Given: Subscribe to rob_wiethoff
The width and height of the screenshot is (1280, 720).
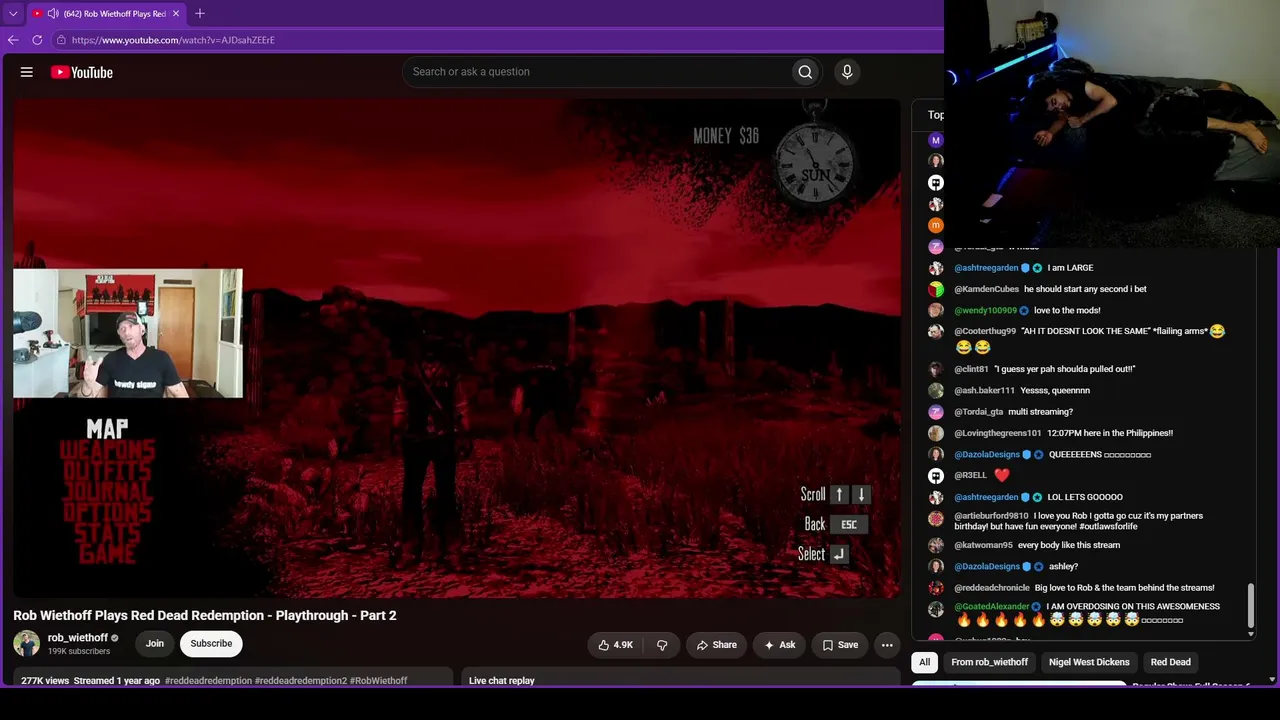Looking at the screenshot, I should tap(211, 644).
